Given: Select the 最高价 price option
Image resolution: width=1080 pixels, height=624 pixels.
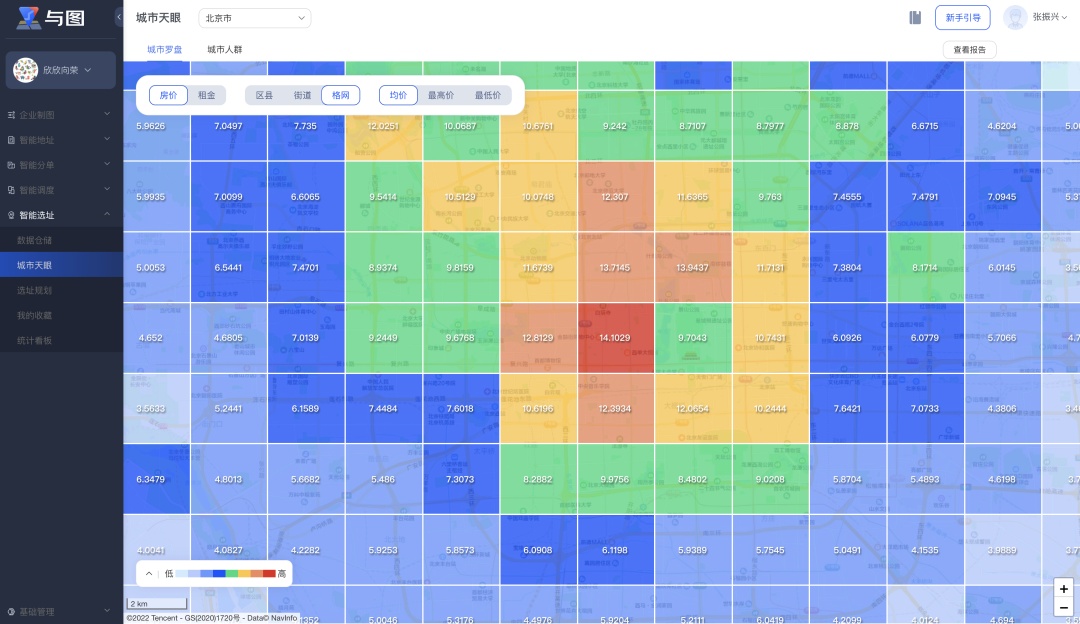Looking at the screenshot, I should pyautogui.click(x=441, y=95).
